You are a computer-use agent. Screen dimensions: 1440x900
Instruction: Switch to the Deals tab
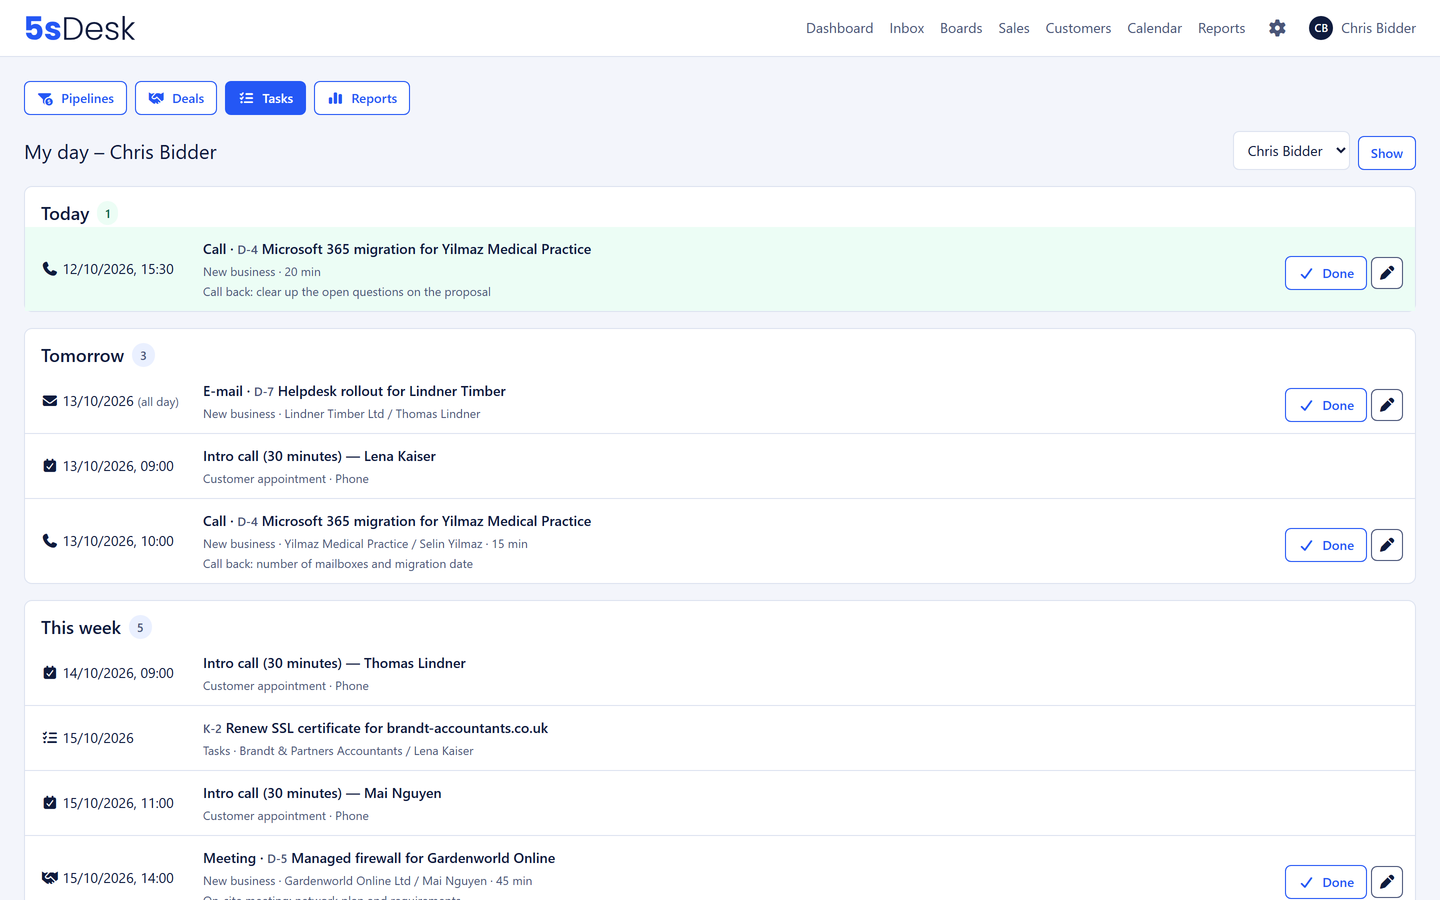pos(176,98)
